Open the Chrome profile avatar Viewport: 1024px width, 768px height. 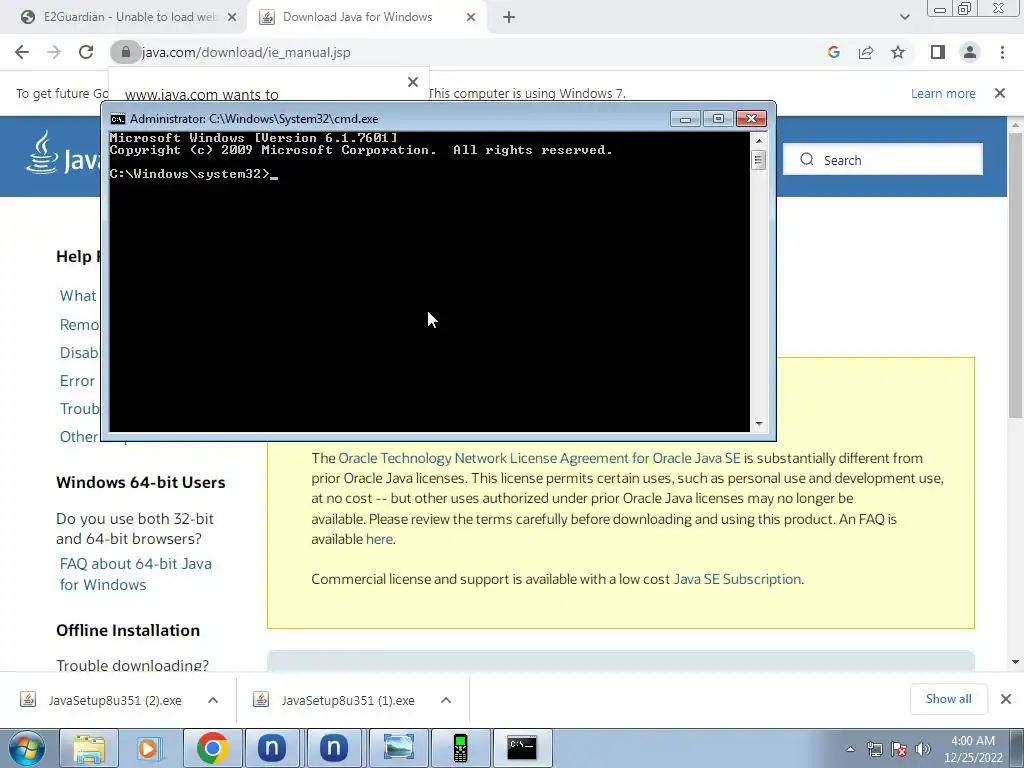tap(970, 52)
